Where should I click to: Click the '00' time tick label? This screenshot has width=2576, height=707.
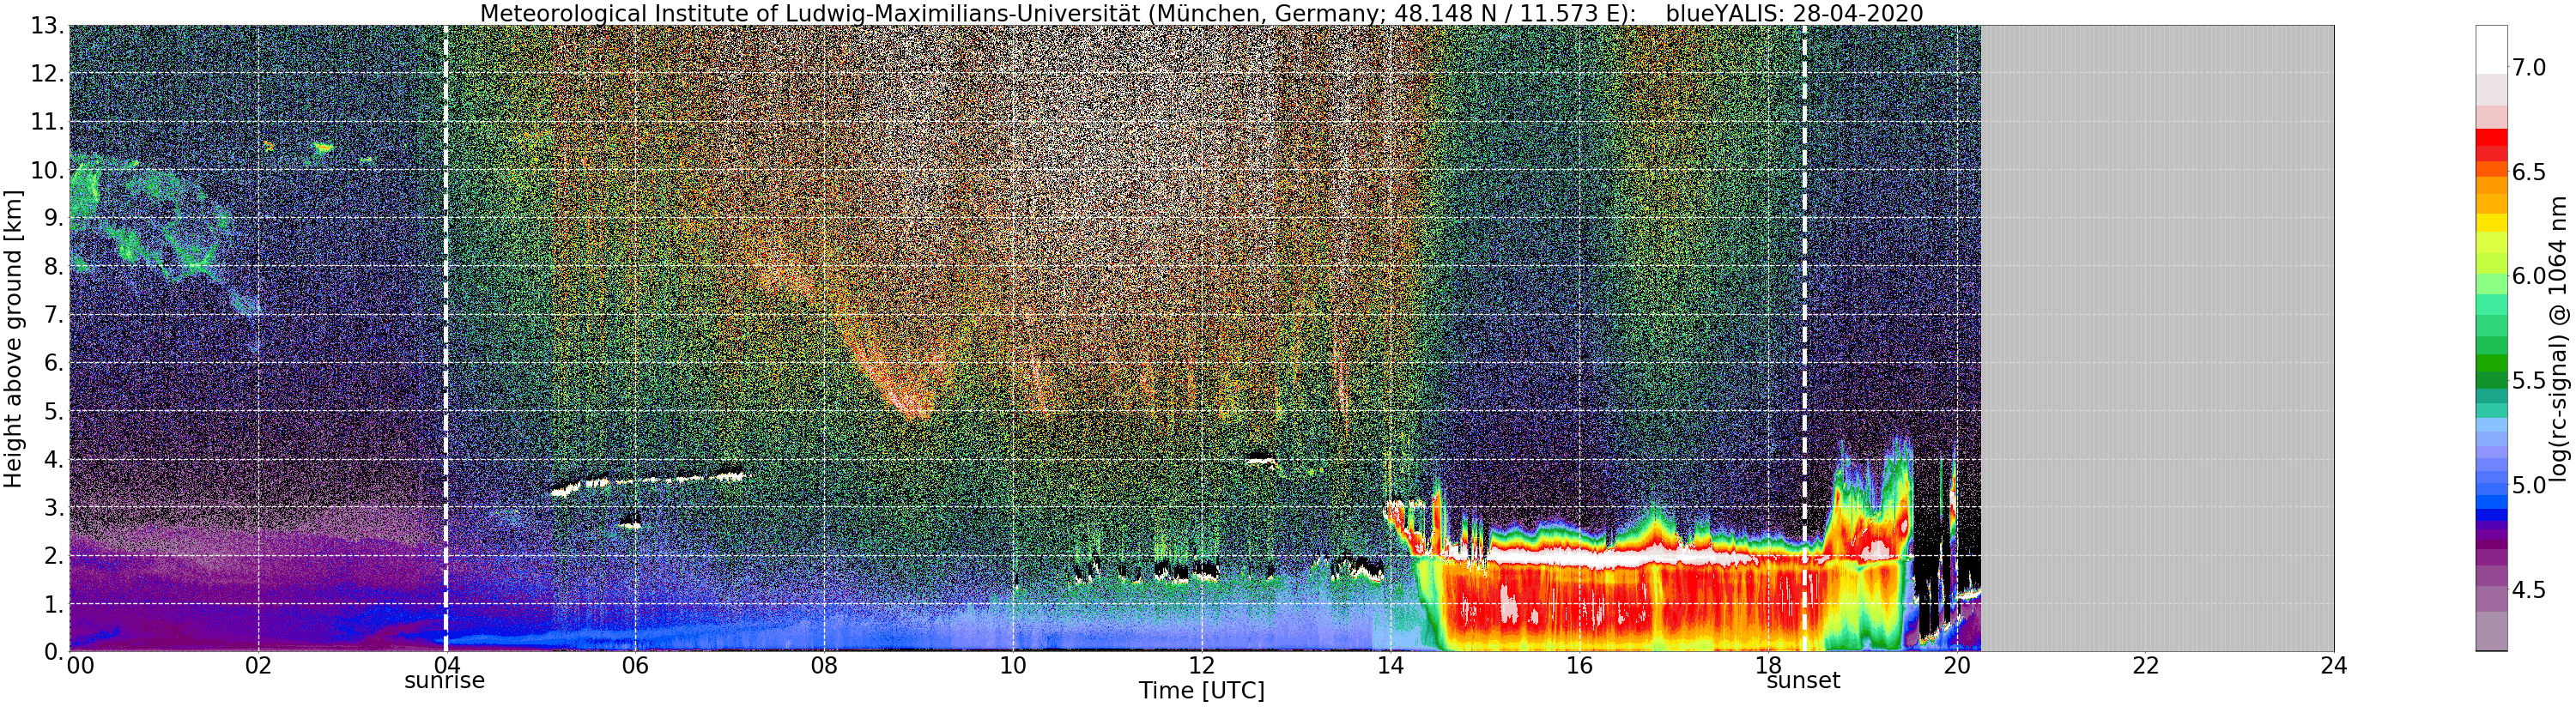coord(80,665)
